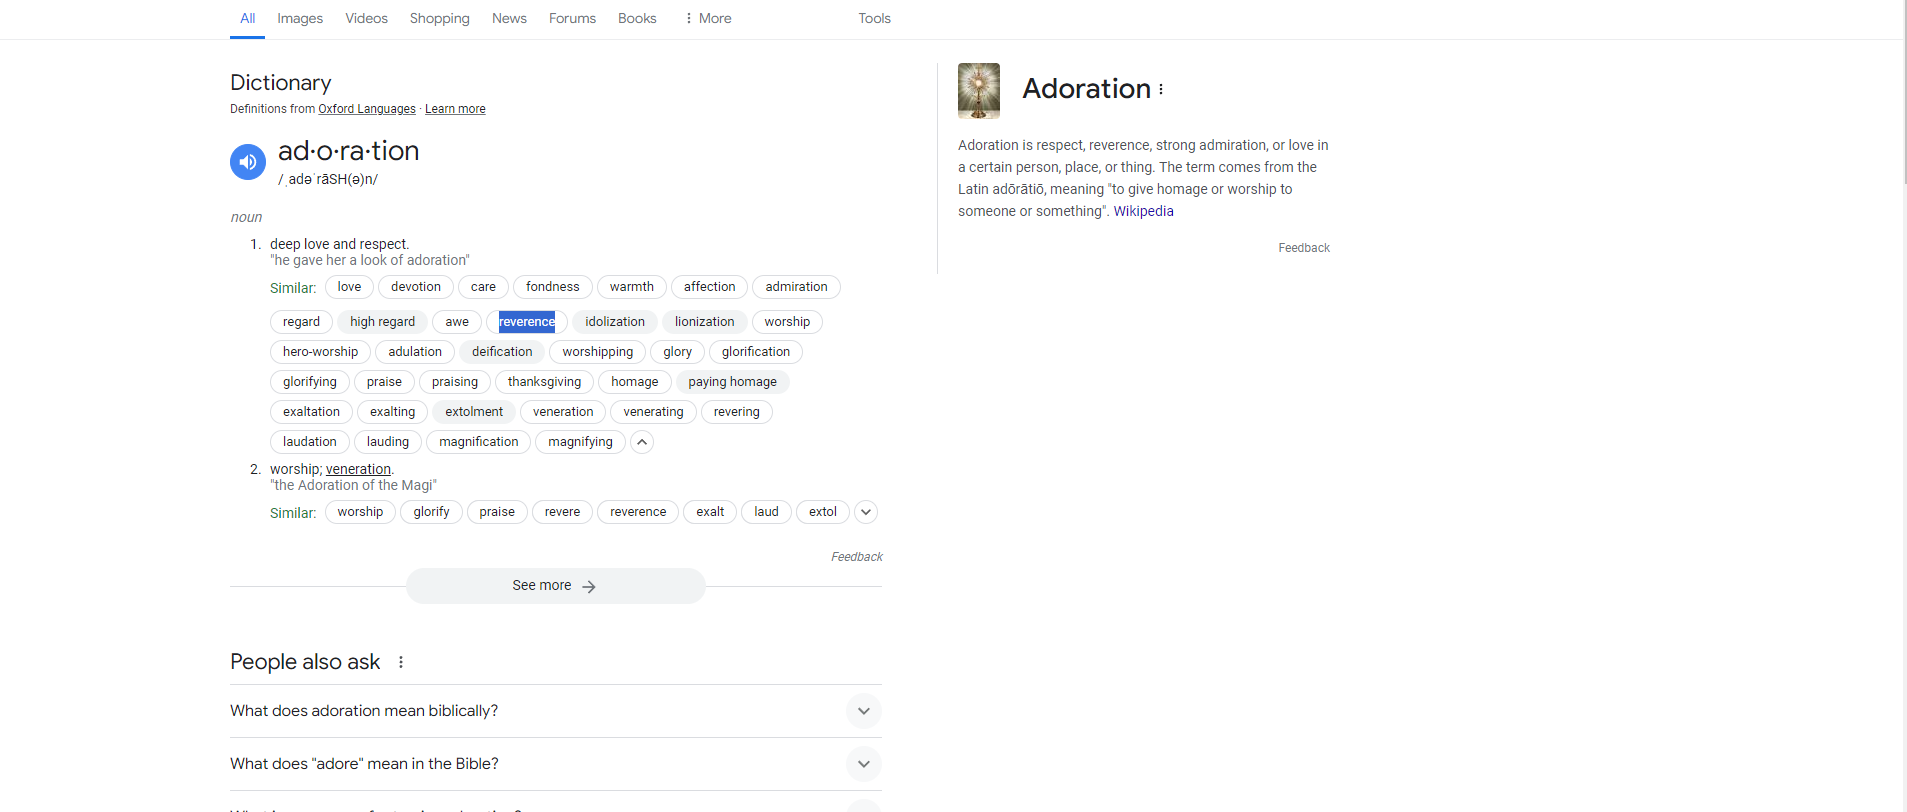This screenshot has height=812, width=1907.
Task: Open People also ask options menu
Action: [401, 662]
